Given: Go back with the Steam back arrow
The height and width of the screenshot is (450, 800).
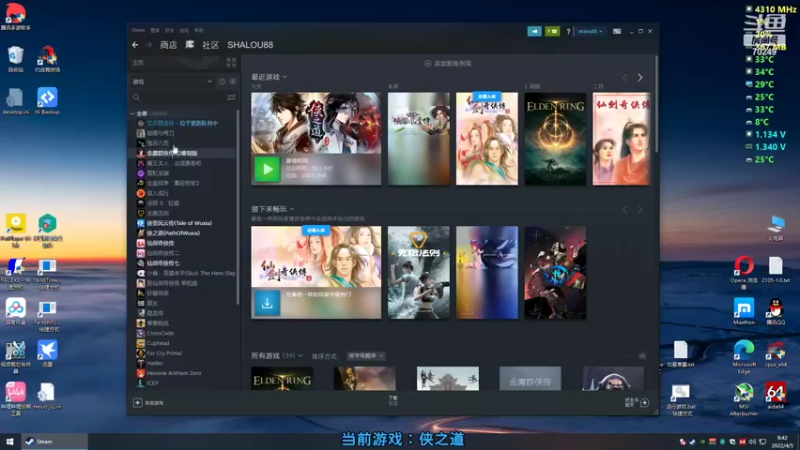Looking at the screenshot, I should [135, 45].
